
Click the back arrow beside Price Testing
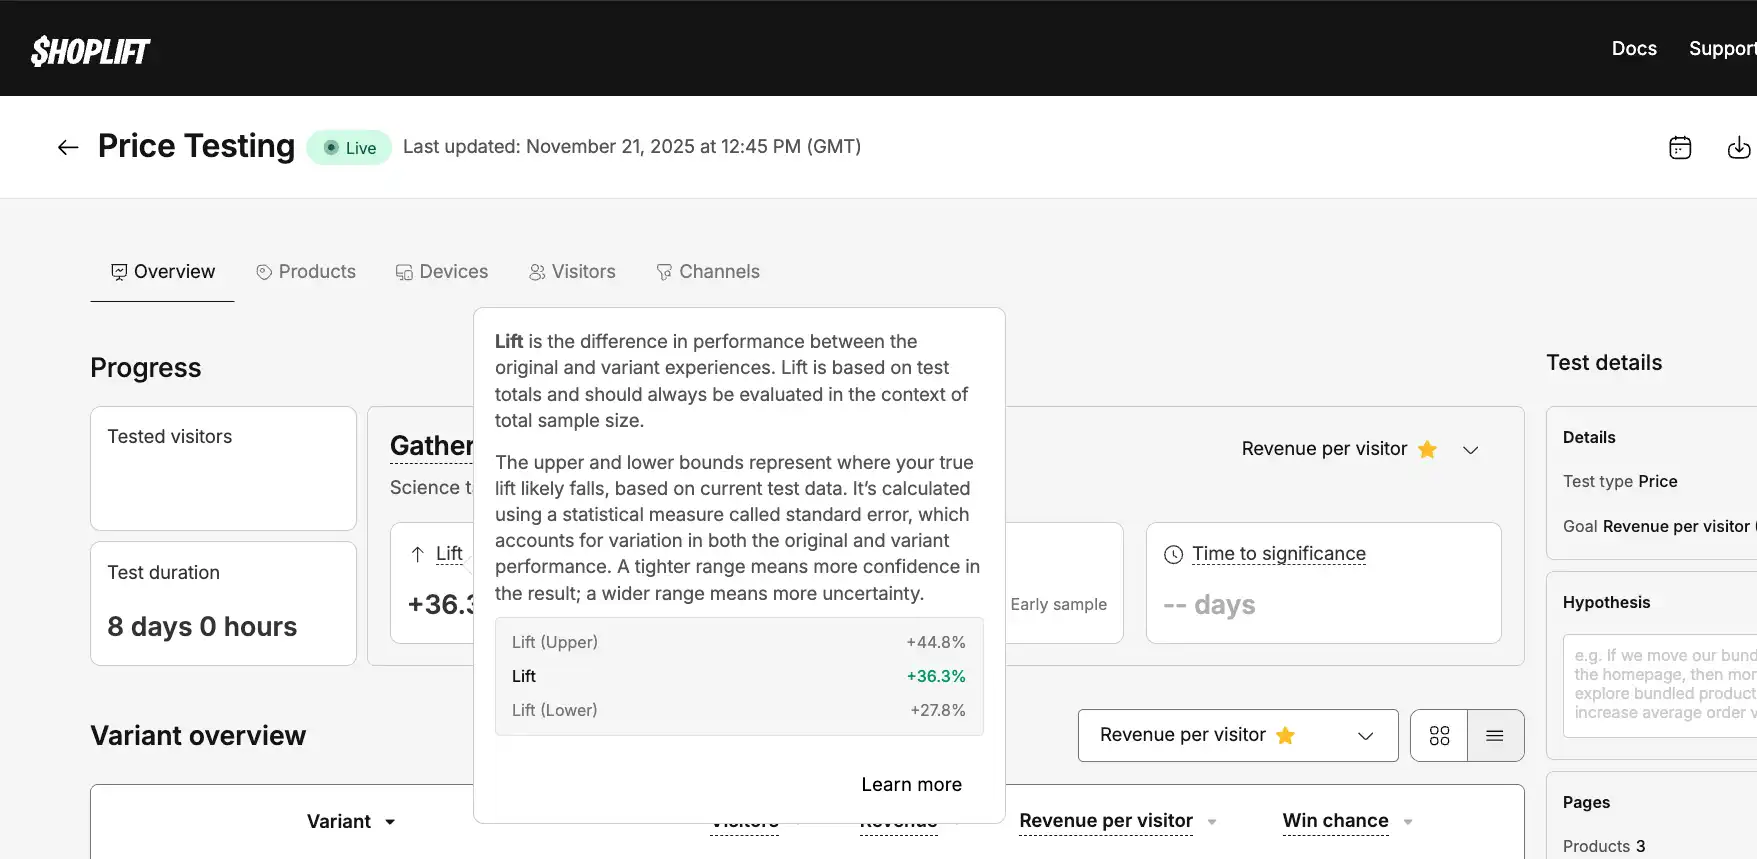pos(68,148)
